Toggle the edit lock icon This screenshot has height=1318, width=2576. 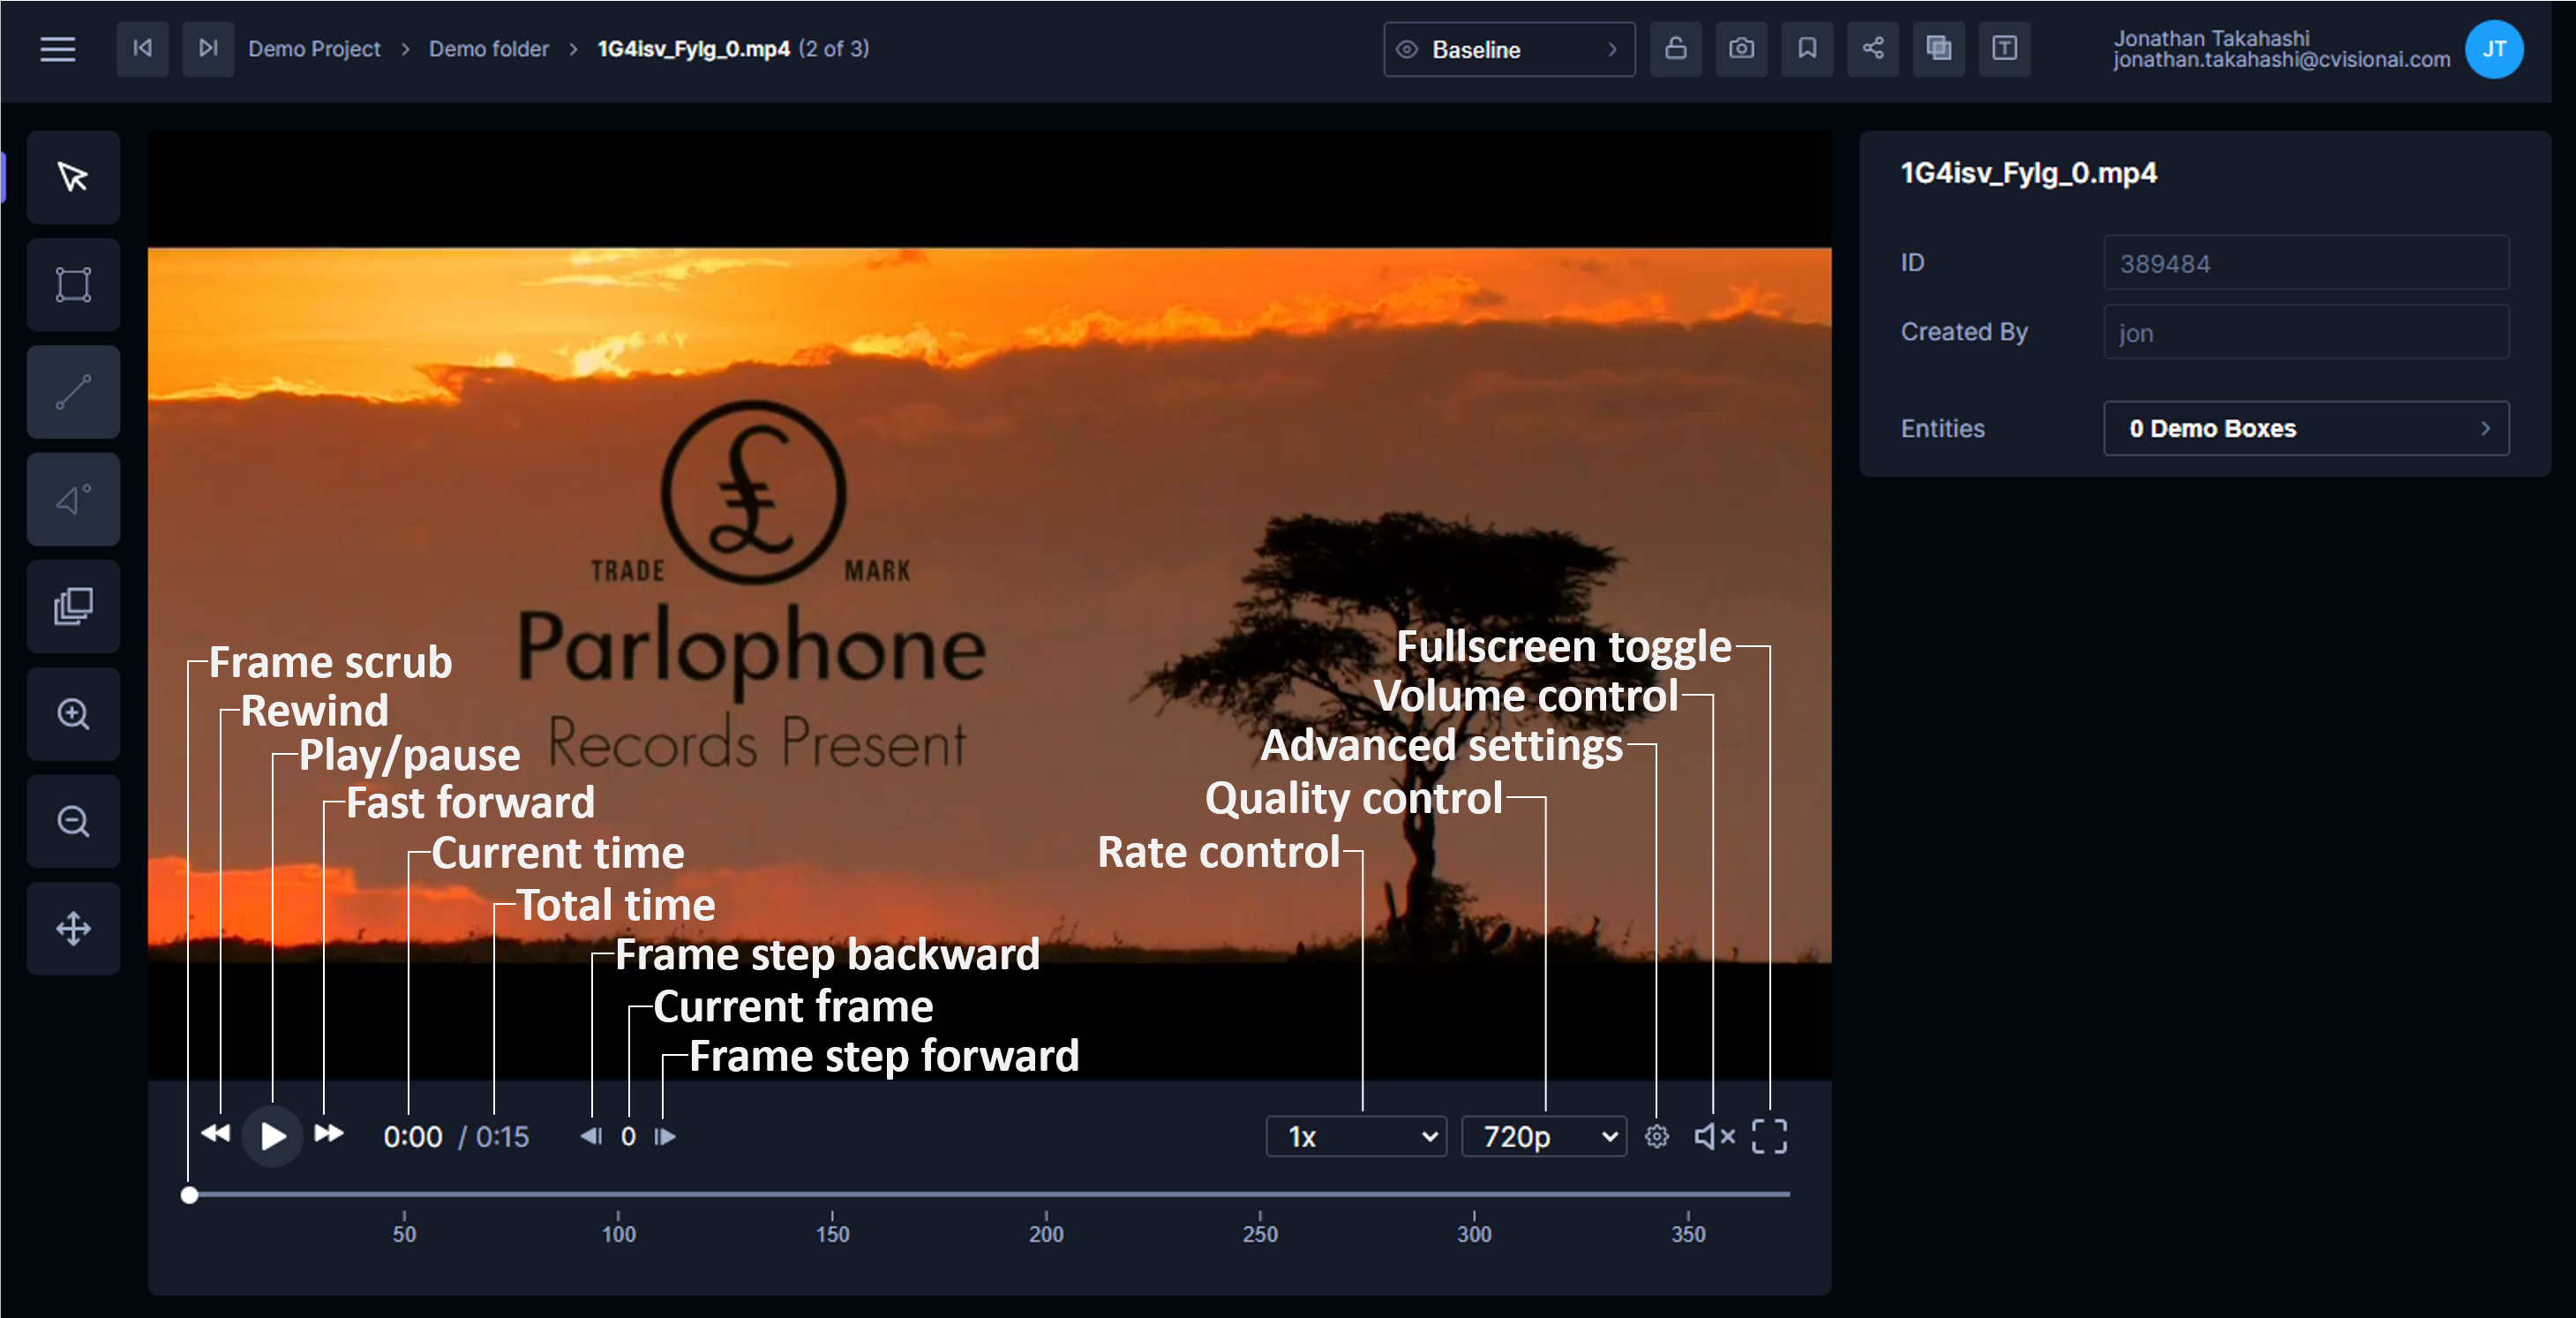[x=1675, y=49]
